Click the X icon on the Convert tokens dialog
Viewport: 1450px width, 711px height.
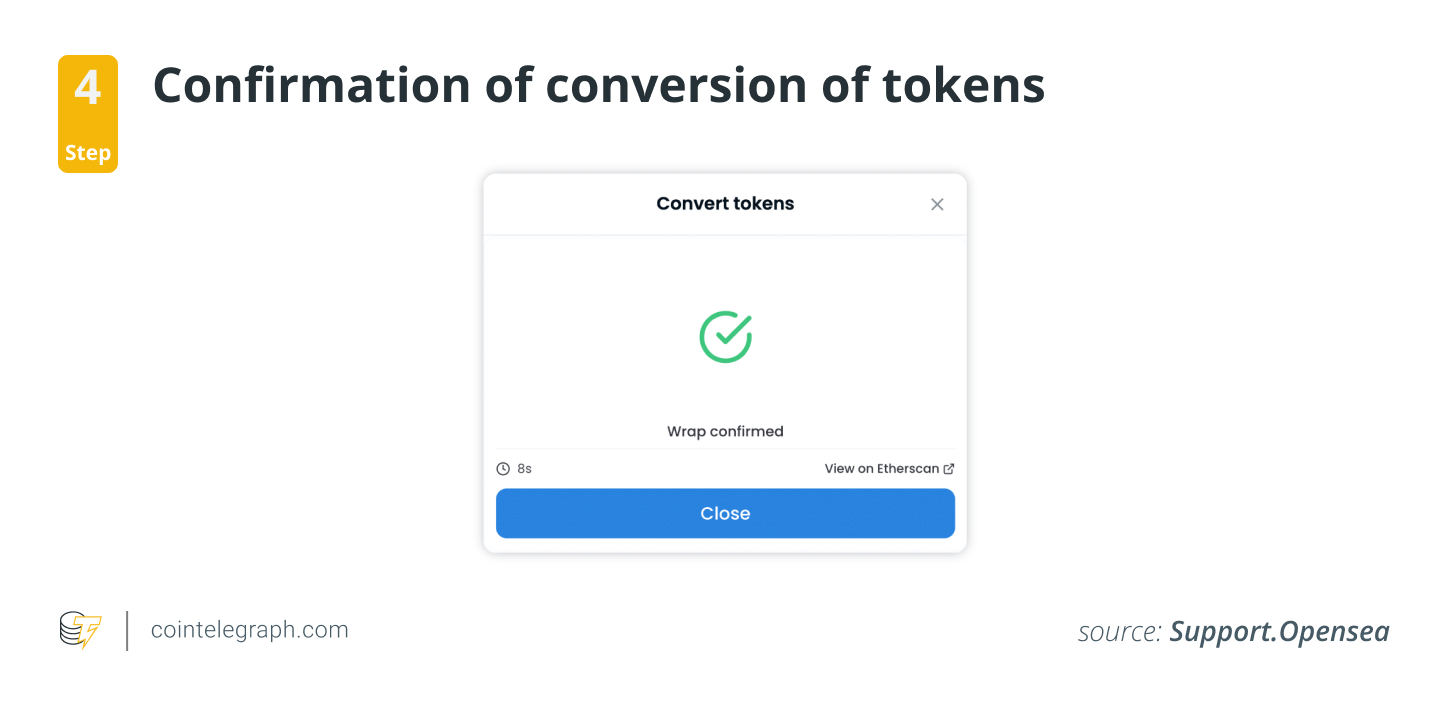click(937, 204)
